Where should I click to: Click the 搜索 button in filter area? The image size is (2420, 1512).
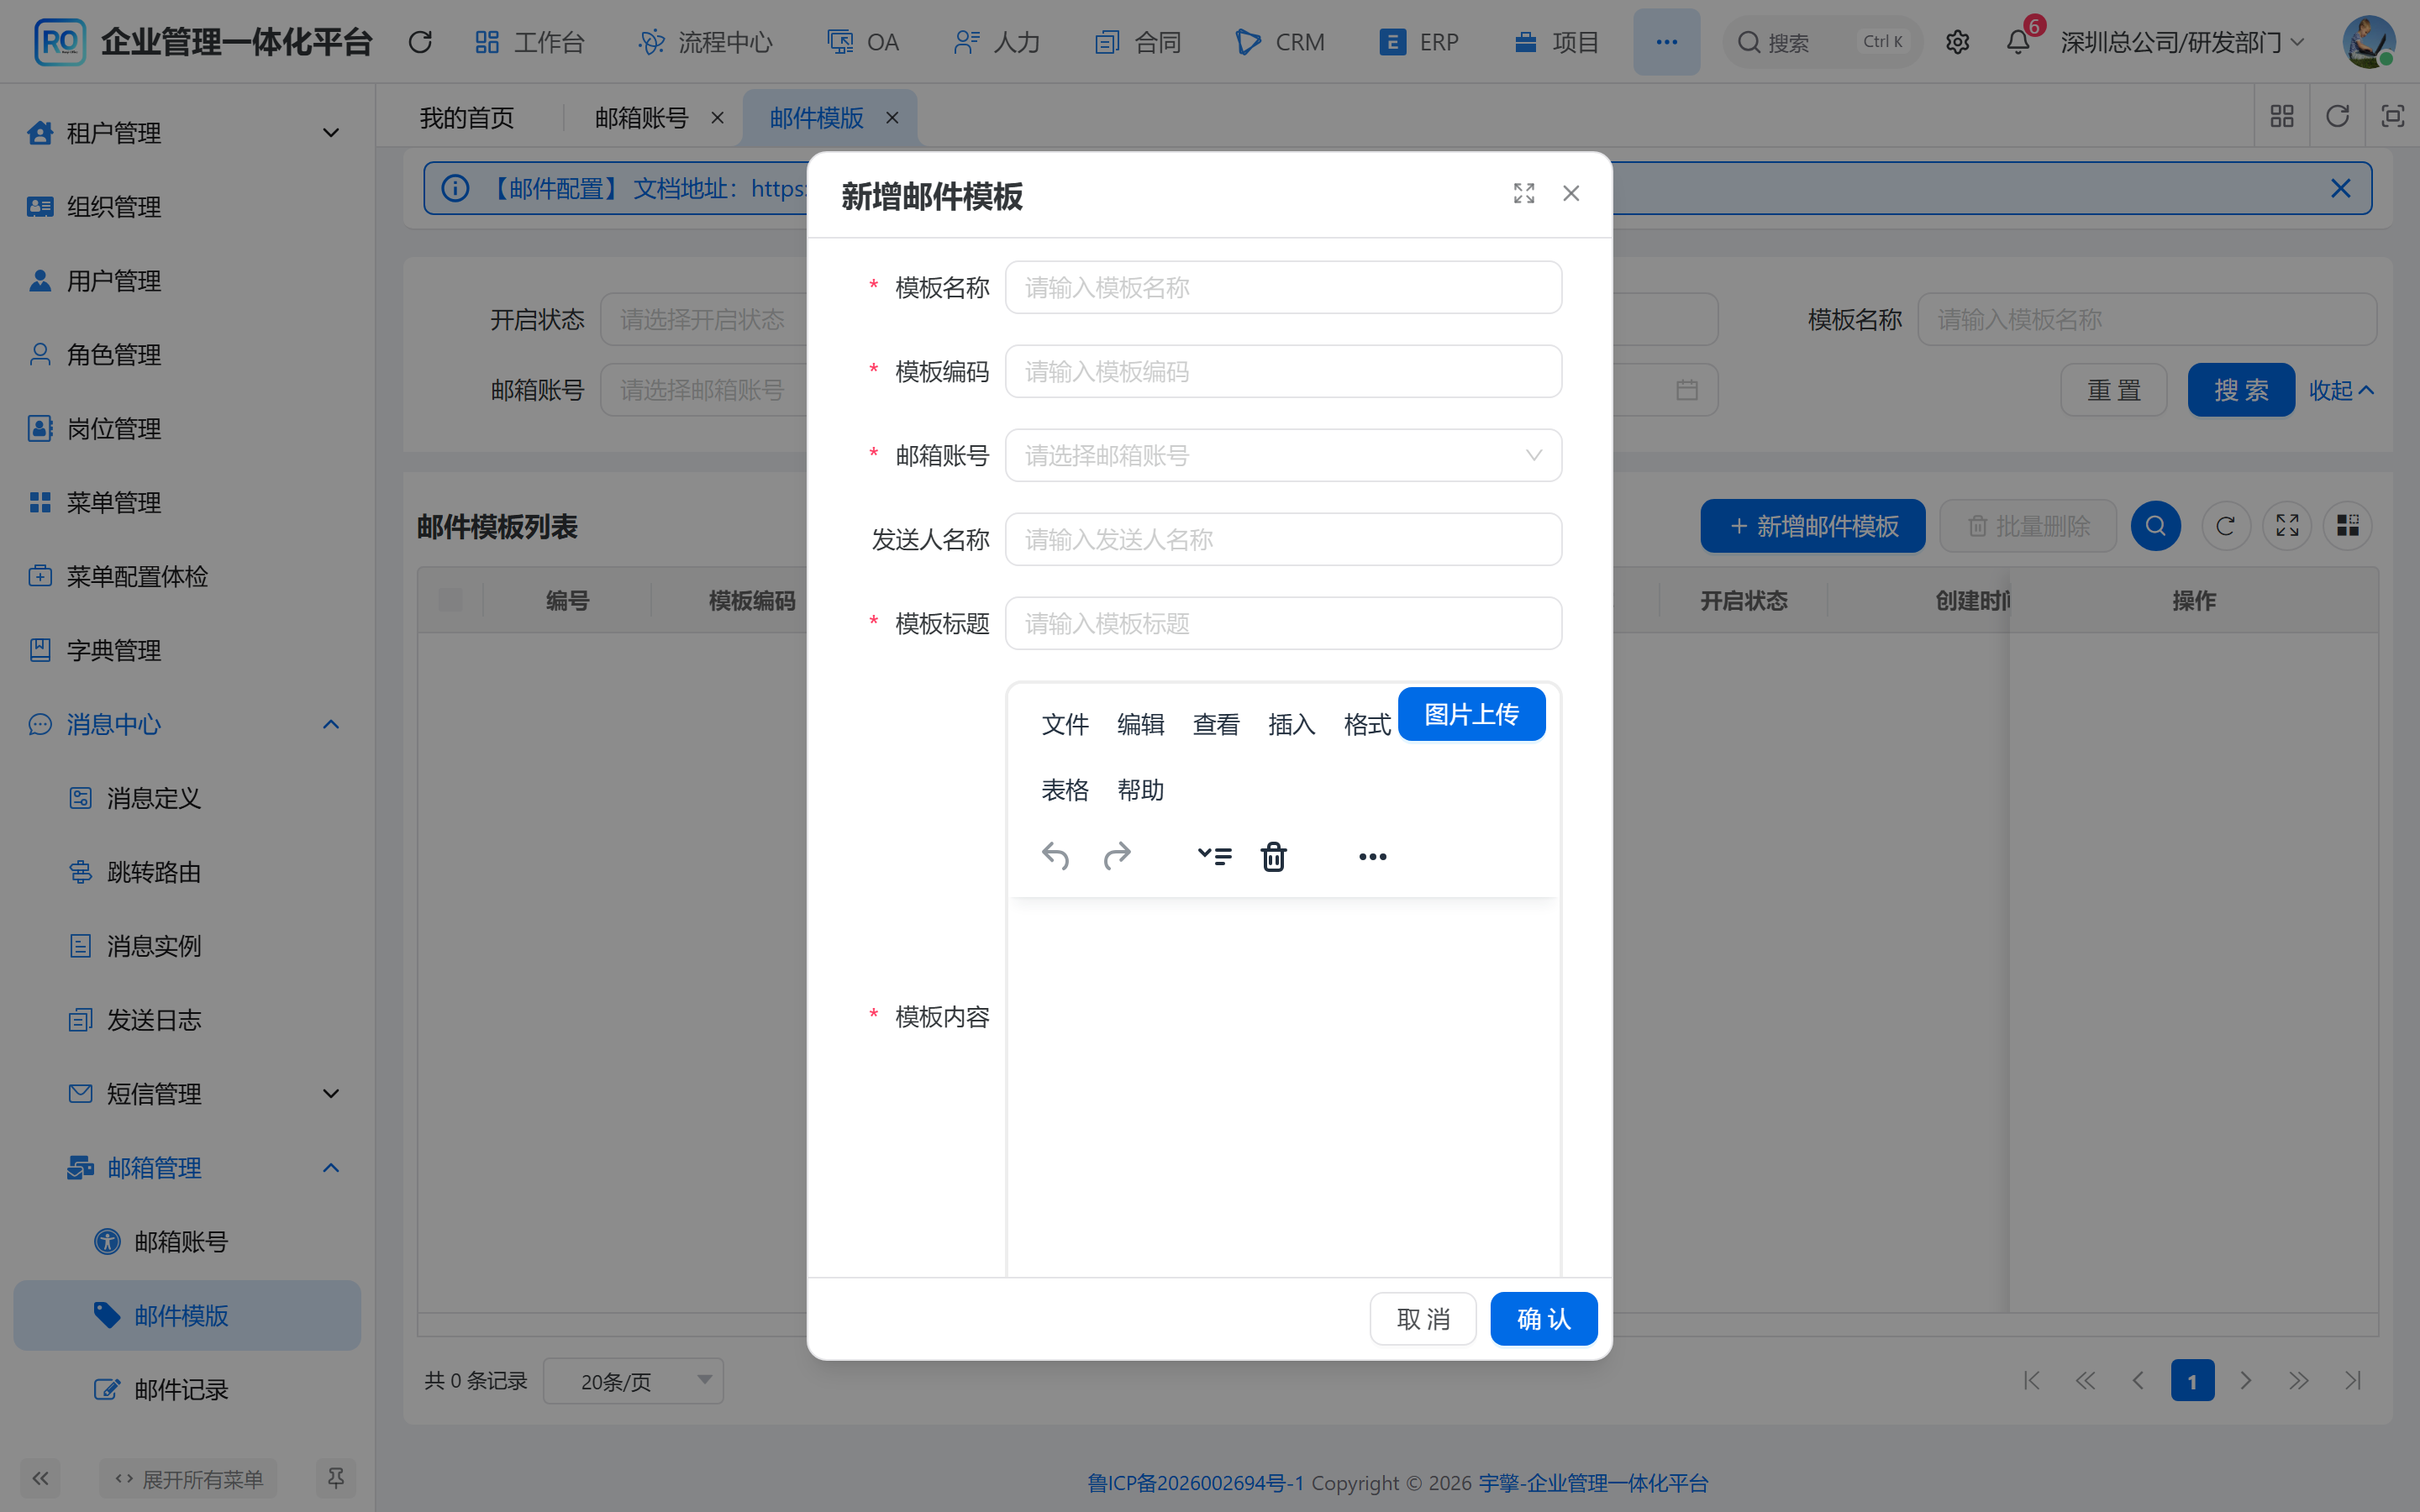pos(2240,390)
